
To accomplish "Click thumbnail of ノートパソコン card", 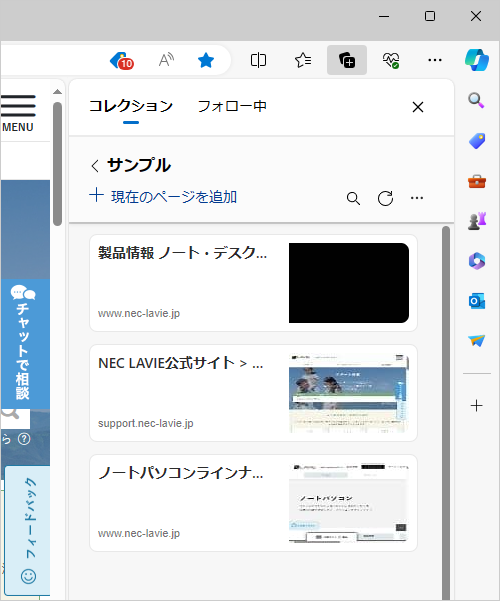I will click(x=349, y=503).
